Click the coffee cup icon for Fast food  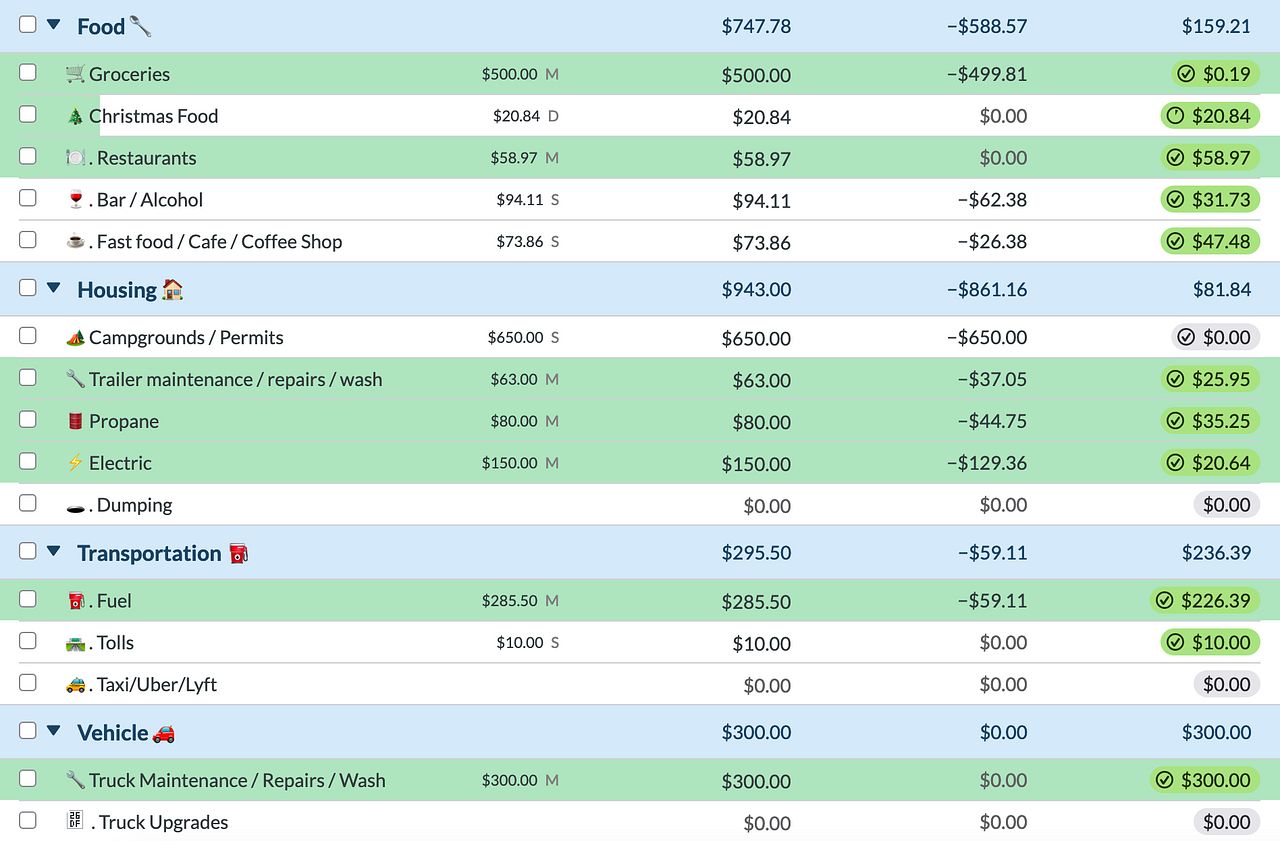pyautogui.click(x=75, y=242)
